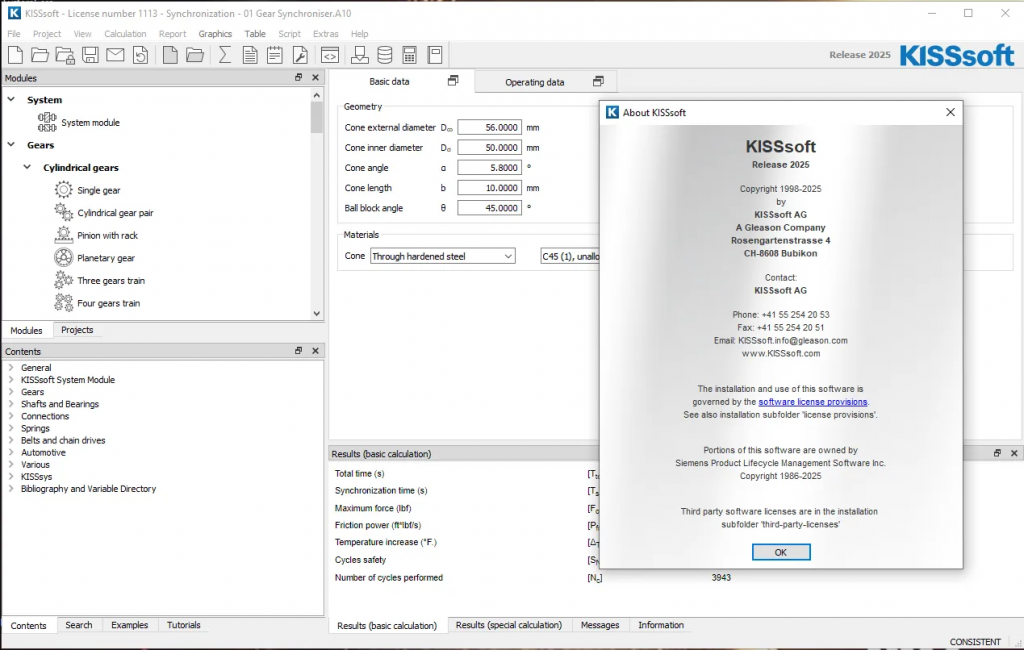The width and height of the screenshot is (1024, 650).
Task: Open the Calculation menu
Action: coord(125,33)
